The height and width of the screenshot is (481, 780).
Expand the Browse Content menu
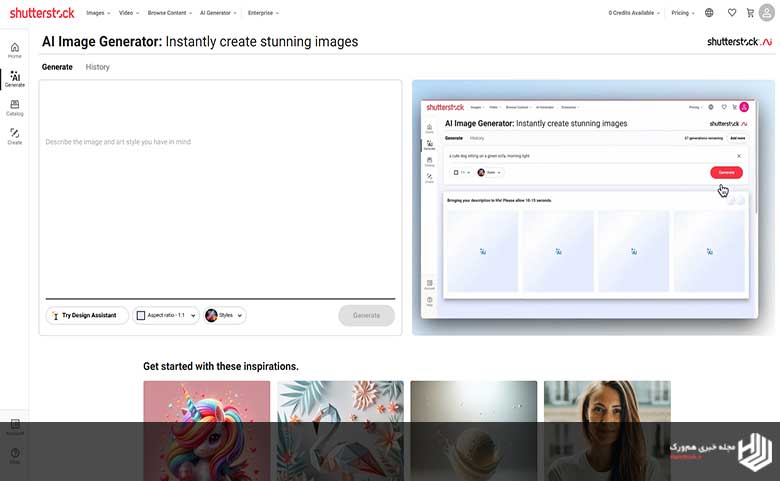point(170,13)
